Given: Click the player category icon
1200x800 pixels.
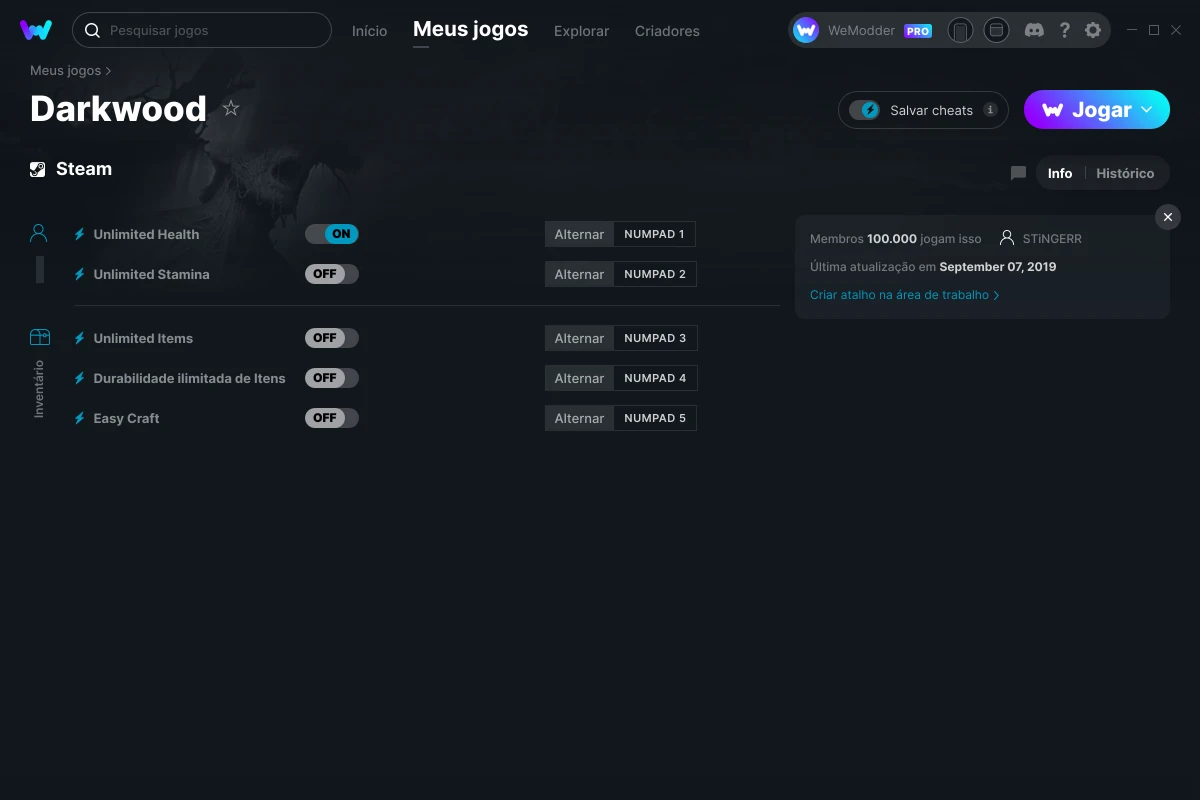Looking at the screenshot, I should click(39, 233).
